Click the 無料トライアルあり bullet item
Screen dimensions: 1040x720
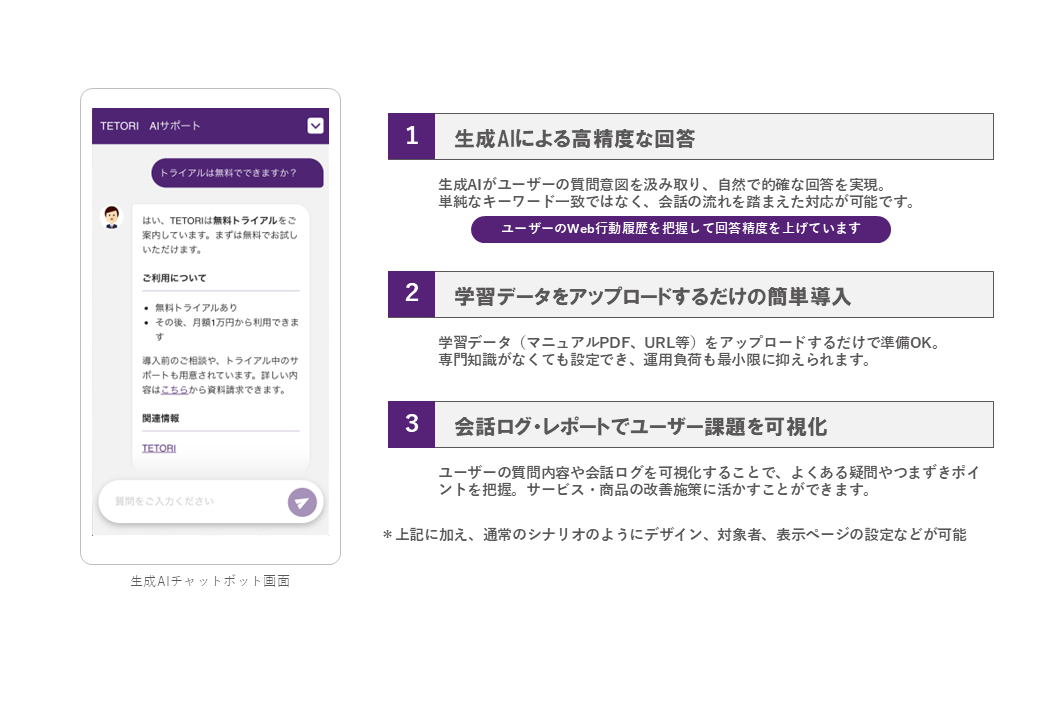[196, 308]
